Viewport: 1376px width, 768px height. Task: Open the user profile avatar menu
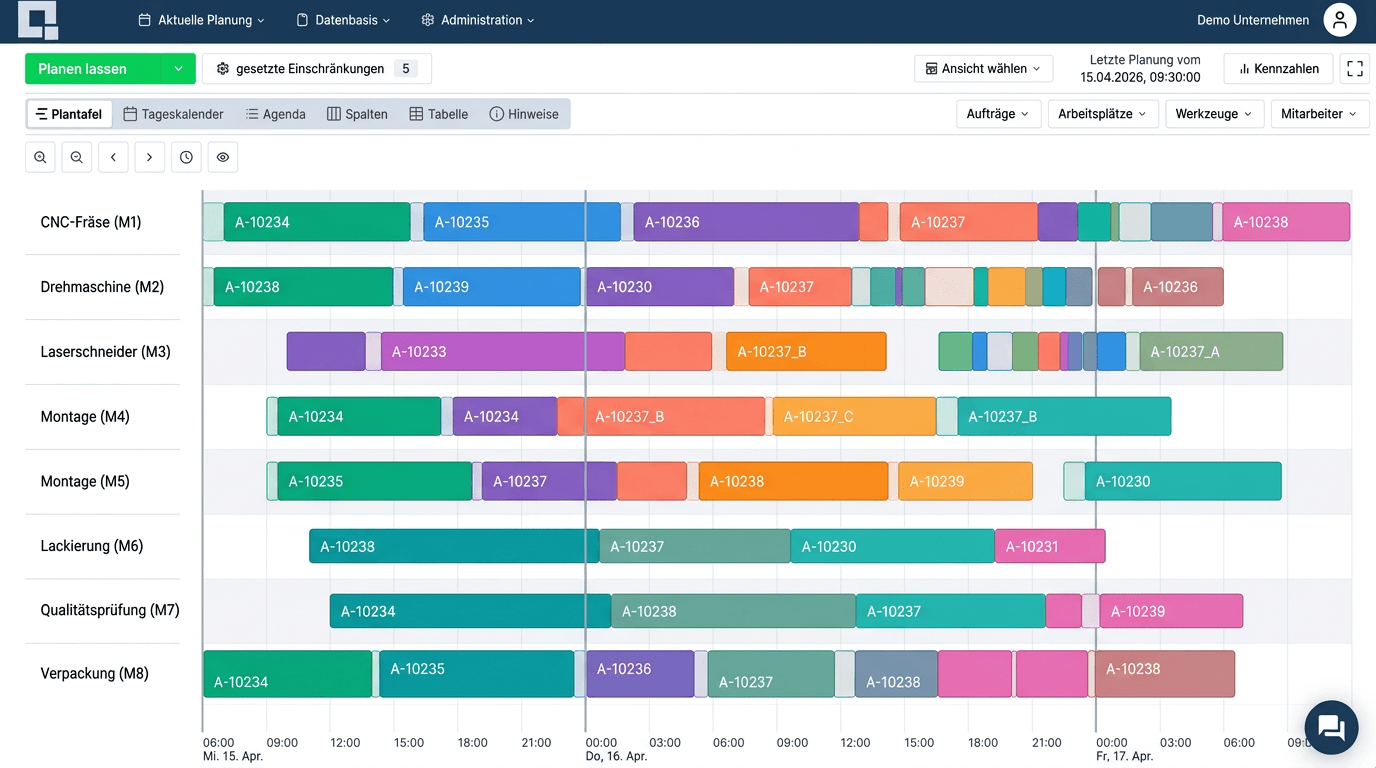tap(1339, 19)
